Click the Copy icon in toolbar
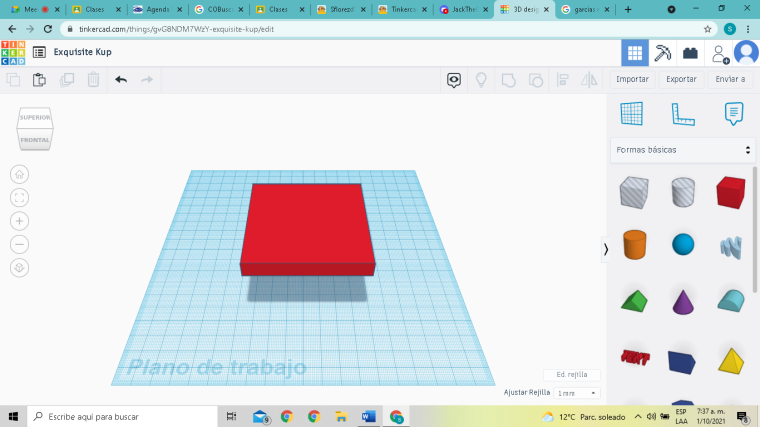The image size is (760, 427). (x=14, y=79)
